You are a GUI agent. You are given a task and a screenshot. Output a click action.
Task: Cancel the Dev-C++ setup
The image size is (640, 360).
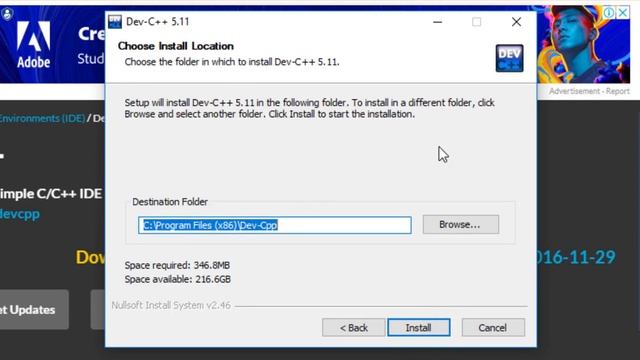click(493, 328)
